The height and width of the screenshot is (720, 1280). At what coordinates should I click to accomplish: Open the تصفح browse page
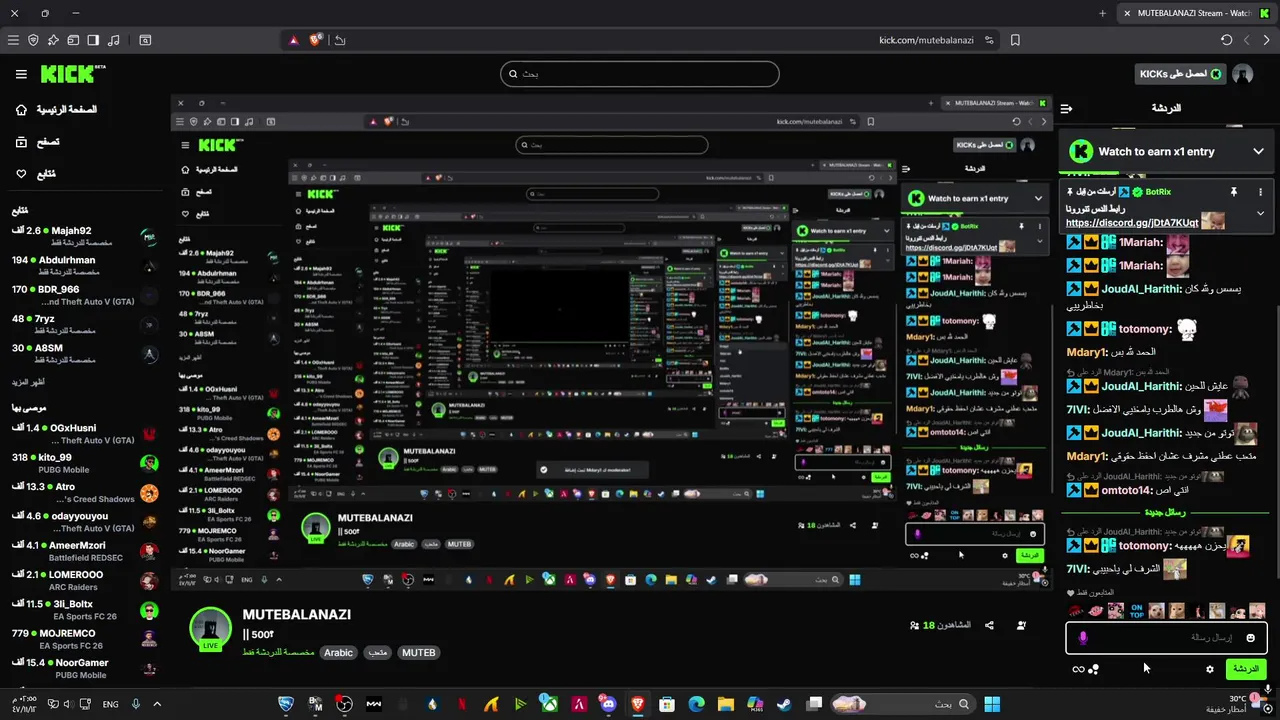click(38, 142)
